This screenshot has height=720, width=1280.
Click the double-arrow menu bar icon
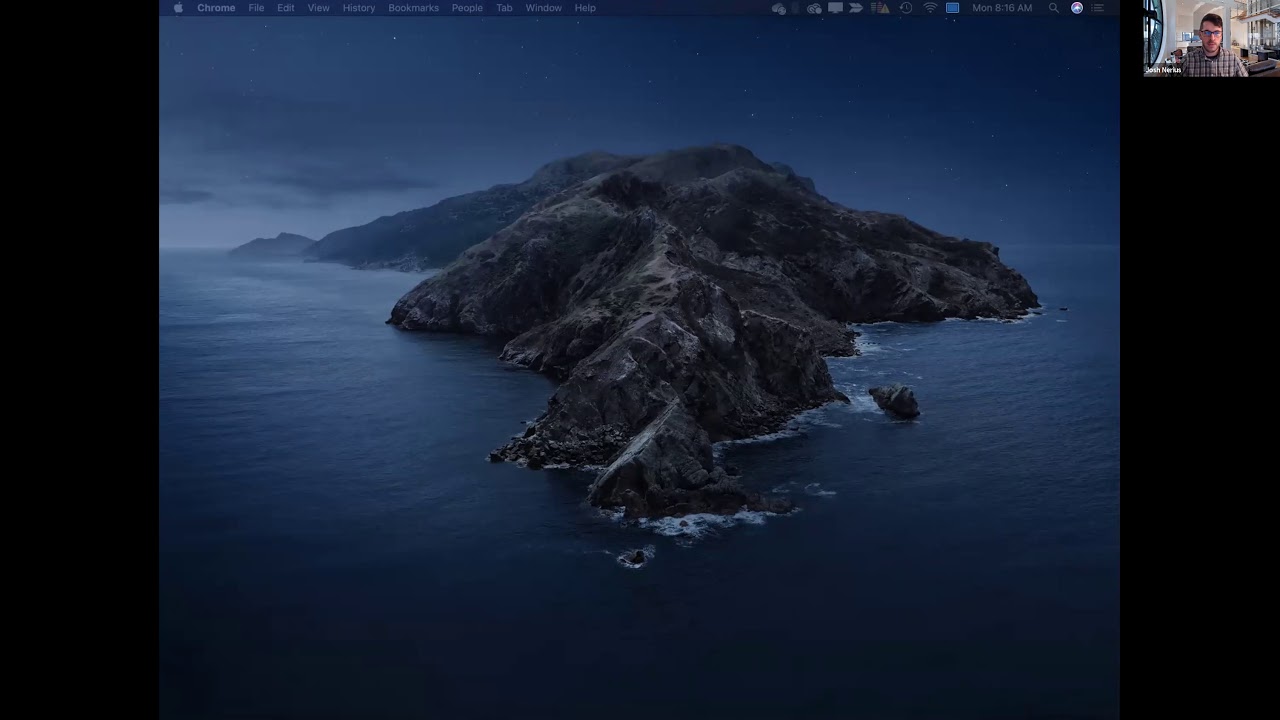(856, 8)
